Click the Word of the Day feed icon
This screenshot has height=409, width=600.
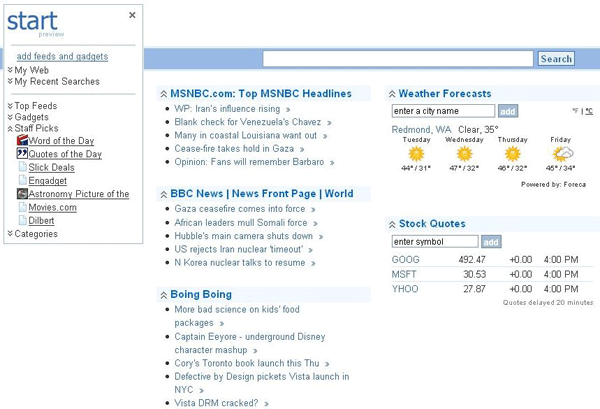point(22,142)
